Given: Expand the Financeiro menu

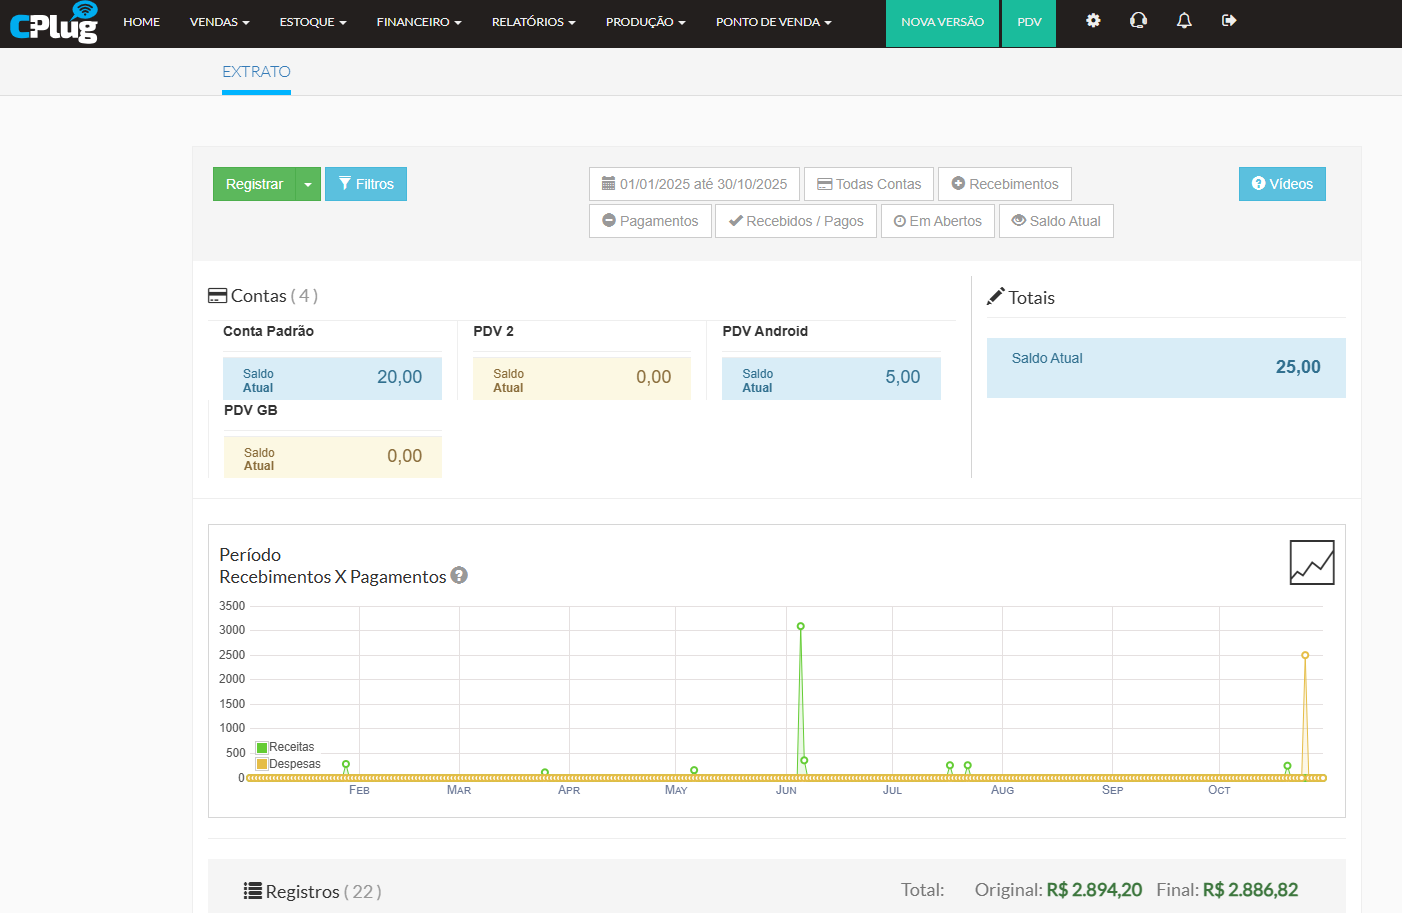Looking at the screenshot, I should [x=418, y=22].
